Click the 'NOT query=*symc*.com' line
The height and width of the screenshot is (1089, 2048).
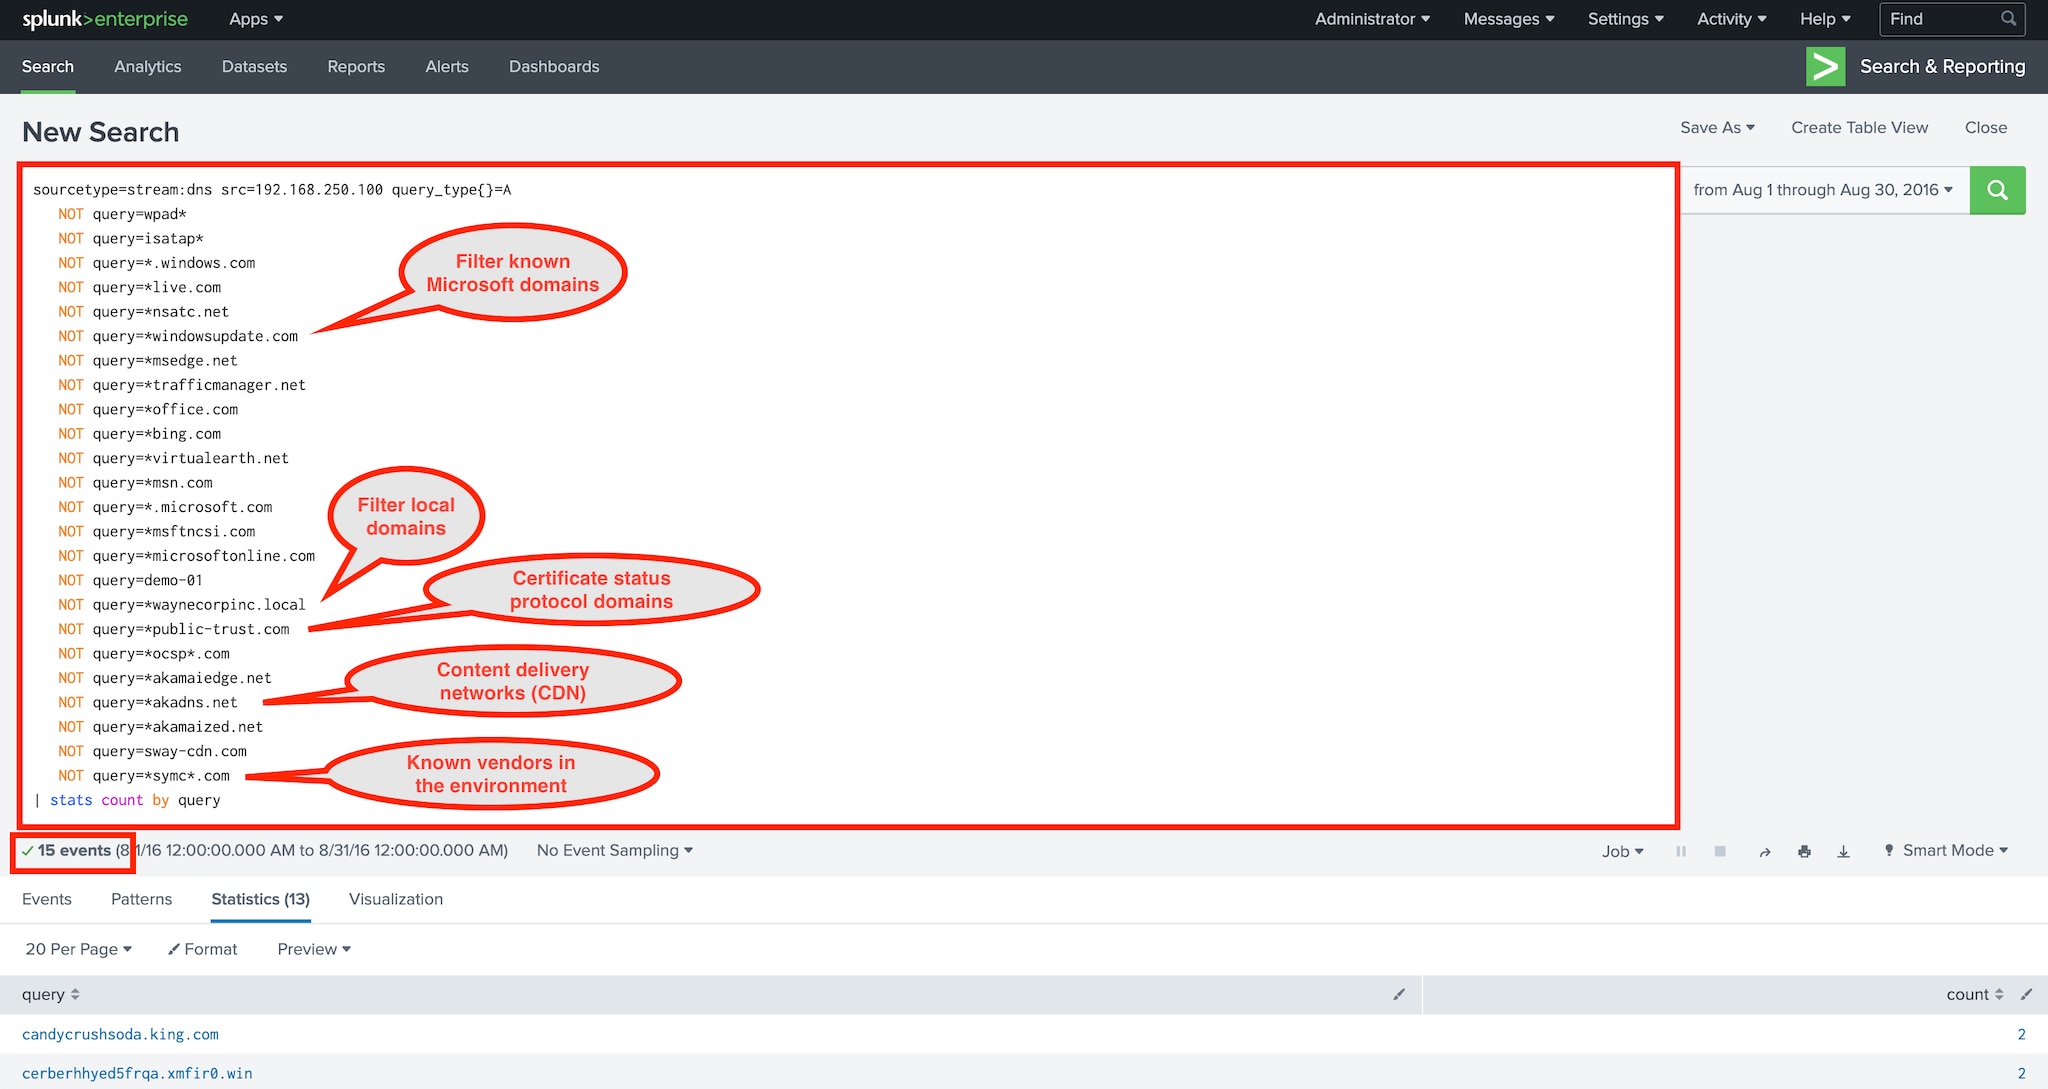point(144,776)
